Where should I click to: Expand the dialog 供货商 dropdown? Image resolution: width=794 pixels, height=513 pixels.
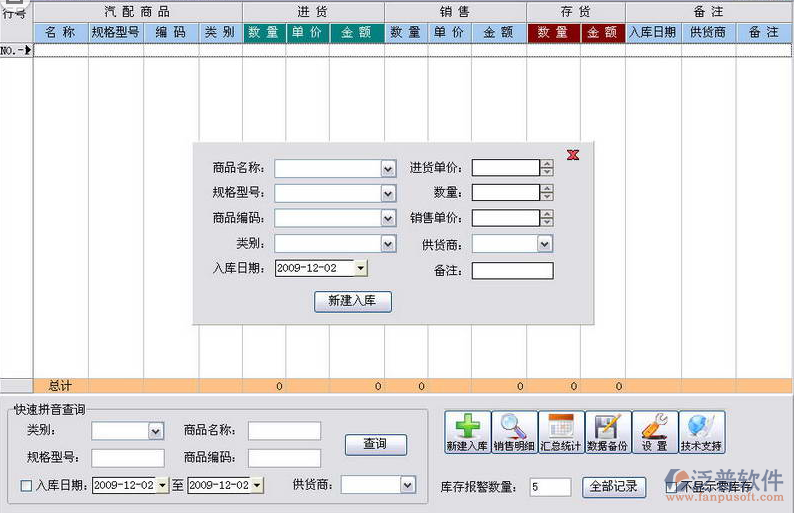[x=544, y=244]
